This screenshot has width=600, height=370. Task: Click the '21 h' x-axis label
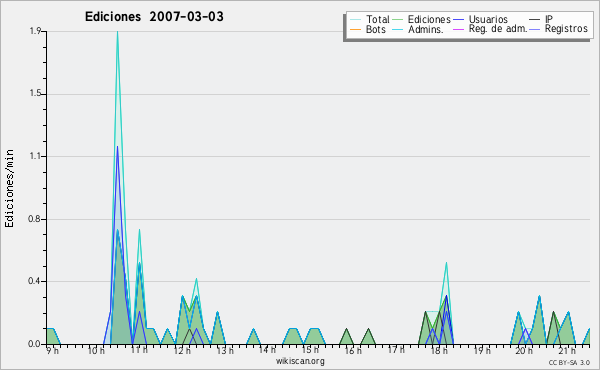click(567, 350)
